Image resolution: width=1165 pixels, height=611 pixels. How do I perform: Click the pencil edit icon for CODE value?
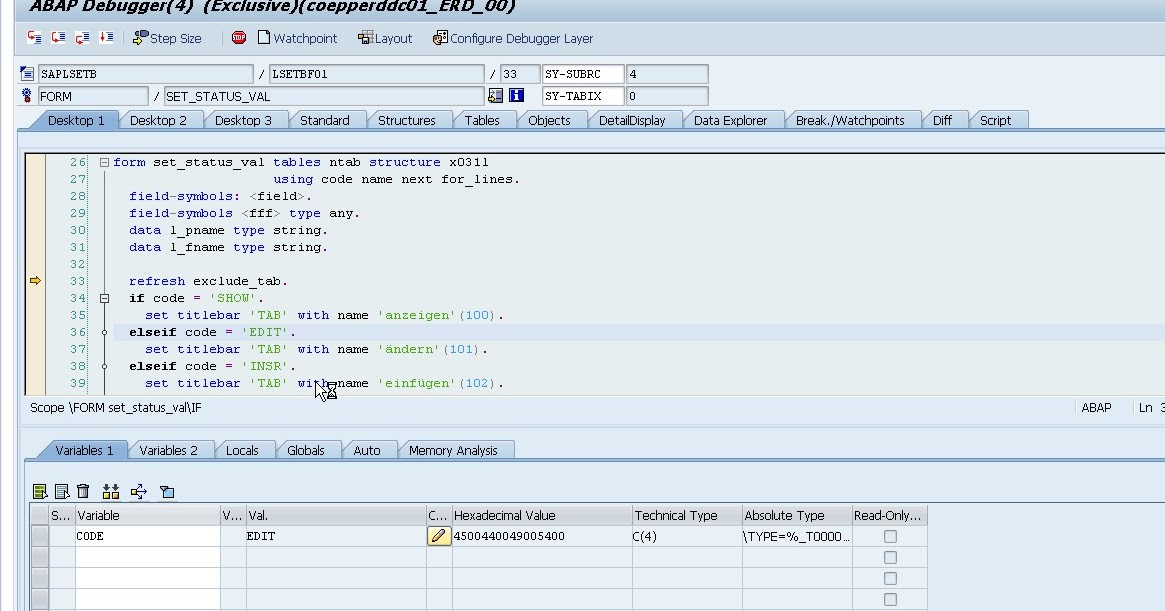438,536
